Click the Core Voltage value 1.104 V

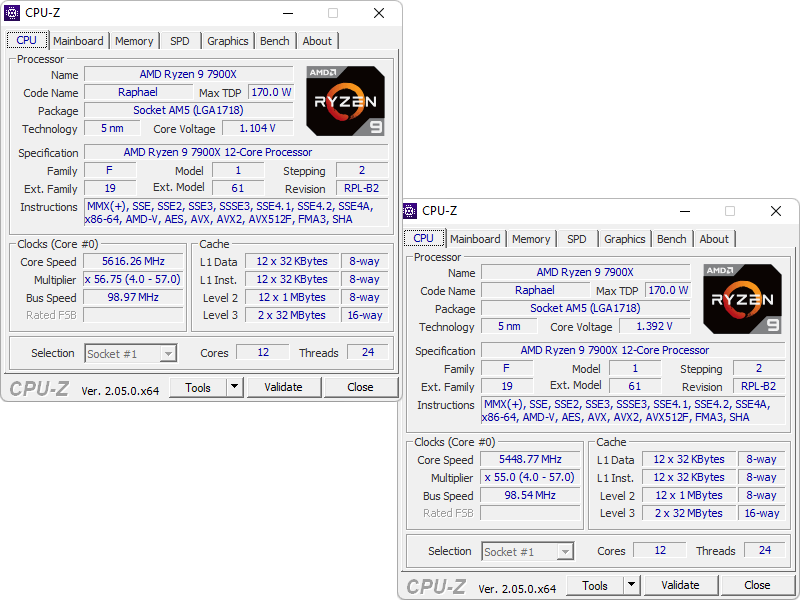pos(258,128)
